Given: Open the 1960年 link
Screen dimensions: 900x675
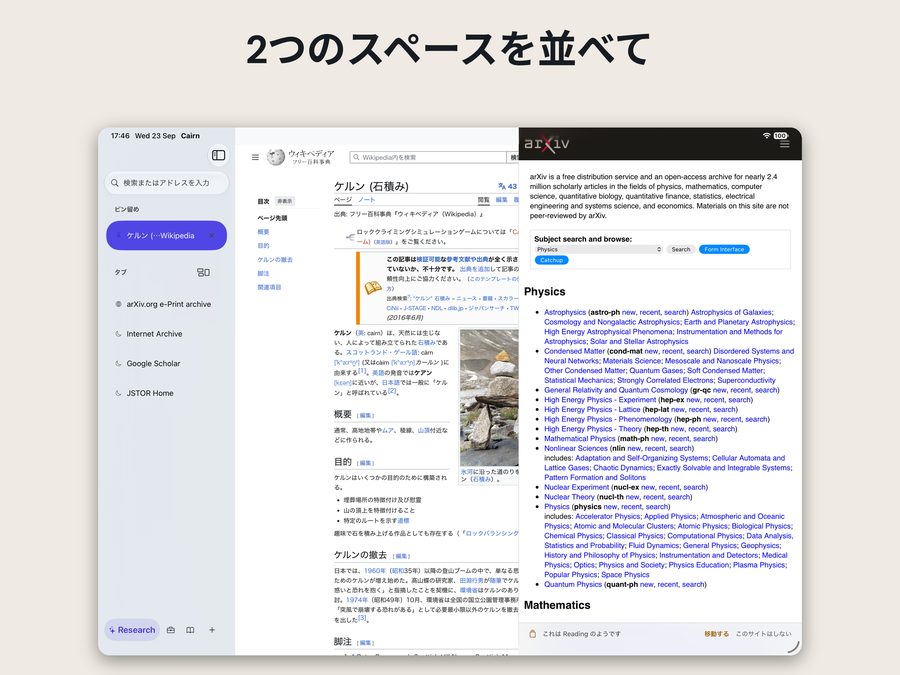Looking at the screenshot, I should 375,571.
